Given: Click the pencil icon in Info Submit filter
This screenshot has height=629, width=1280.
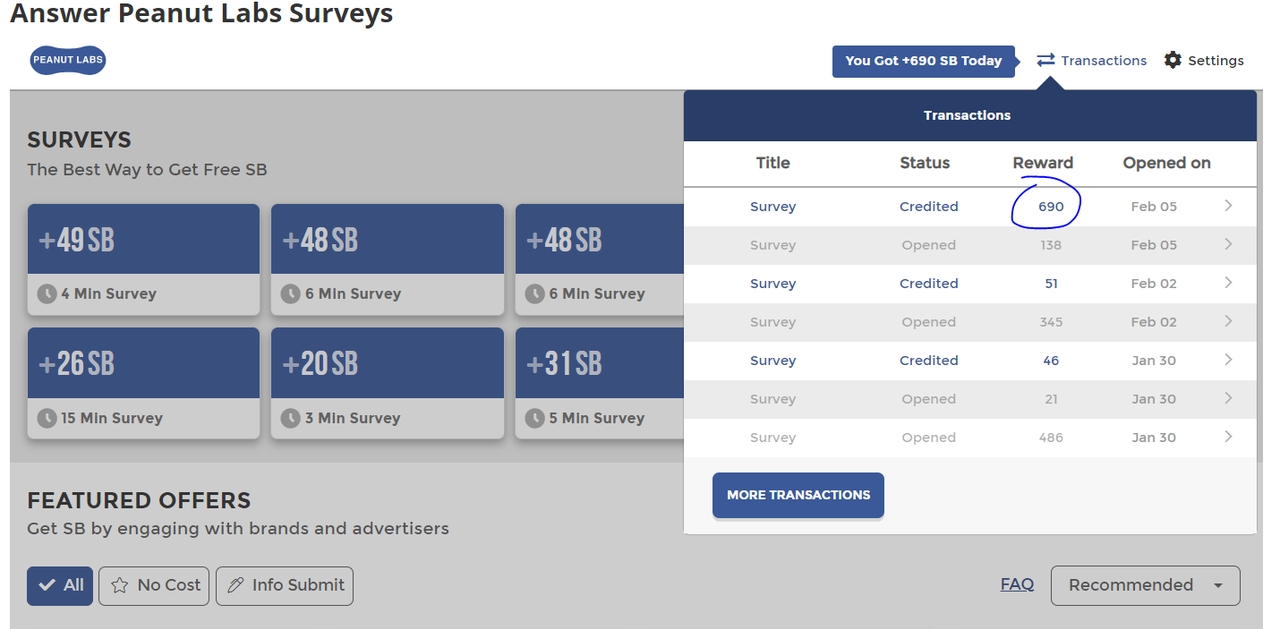Looking at the screenshot, I should 236,586.
